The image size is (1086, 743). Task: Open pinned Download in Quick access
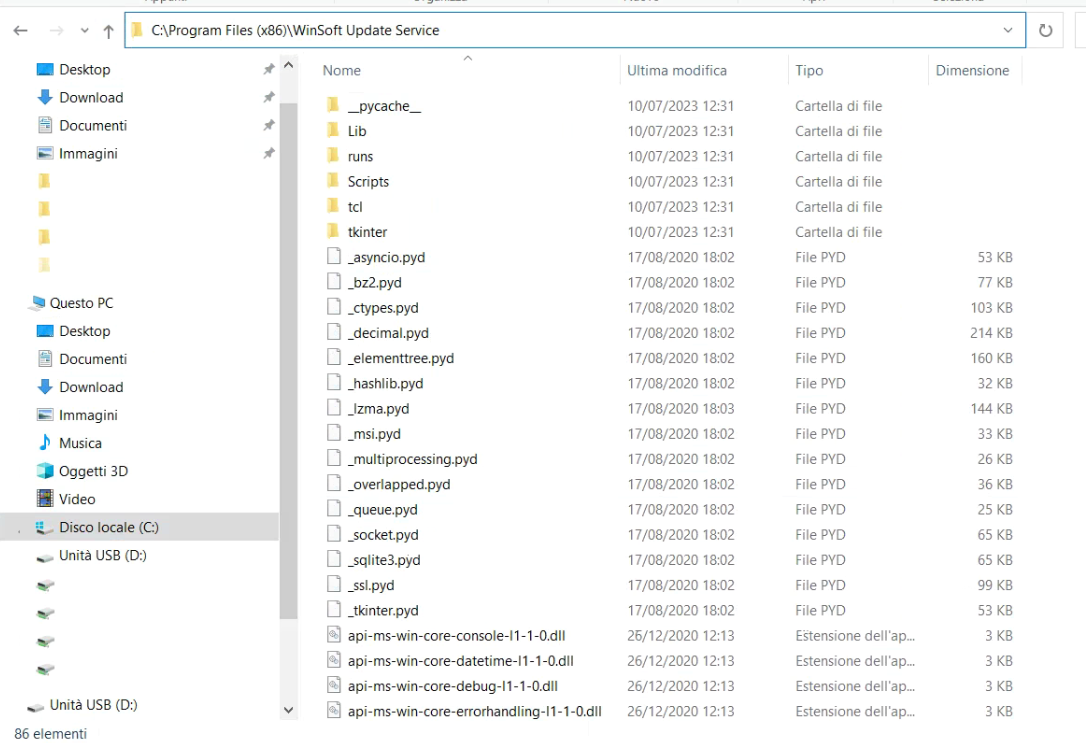(91, 98)
